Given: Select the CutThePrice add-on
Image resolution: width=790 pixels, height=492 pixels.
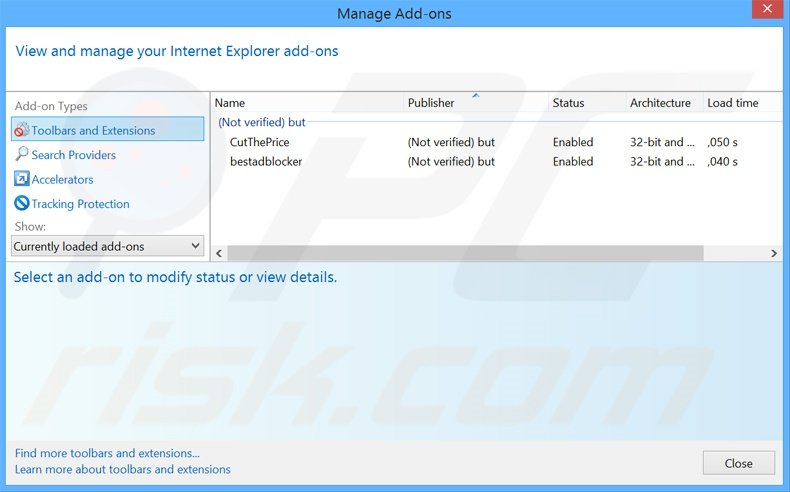Looking at the screenshot, I should click(259, 142).
